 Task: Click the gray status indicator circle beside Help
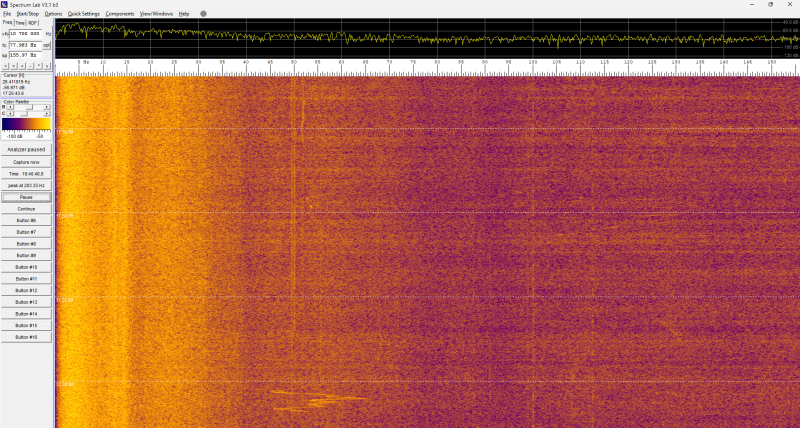pyautogui.click(x=203, y=14)
